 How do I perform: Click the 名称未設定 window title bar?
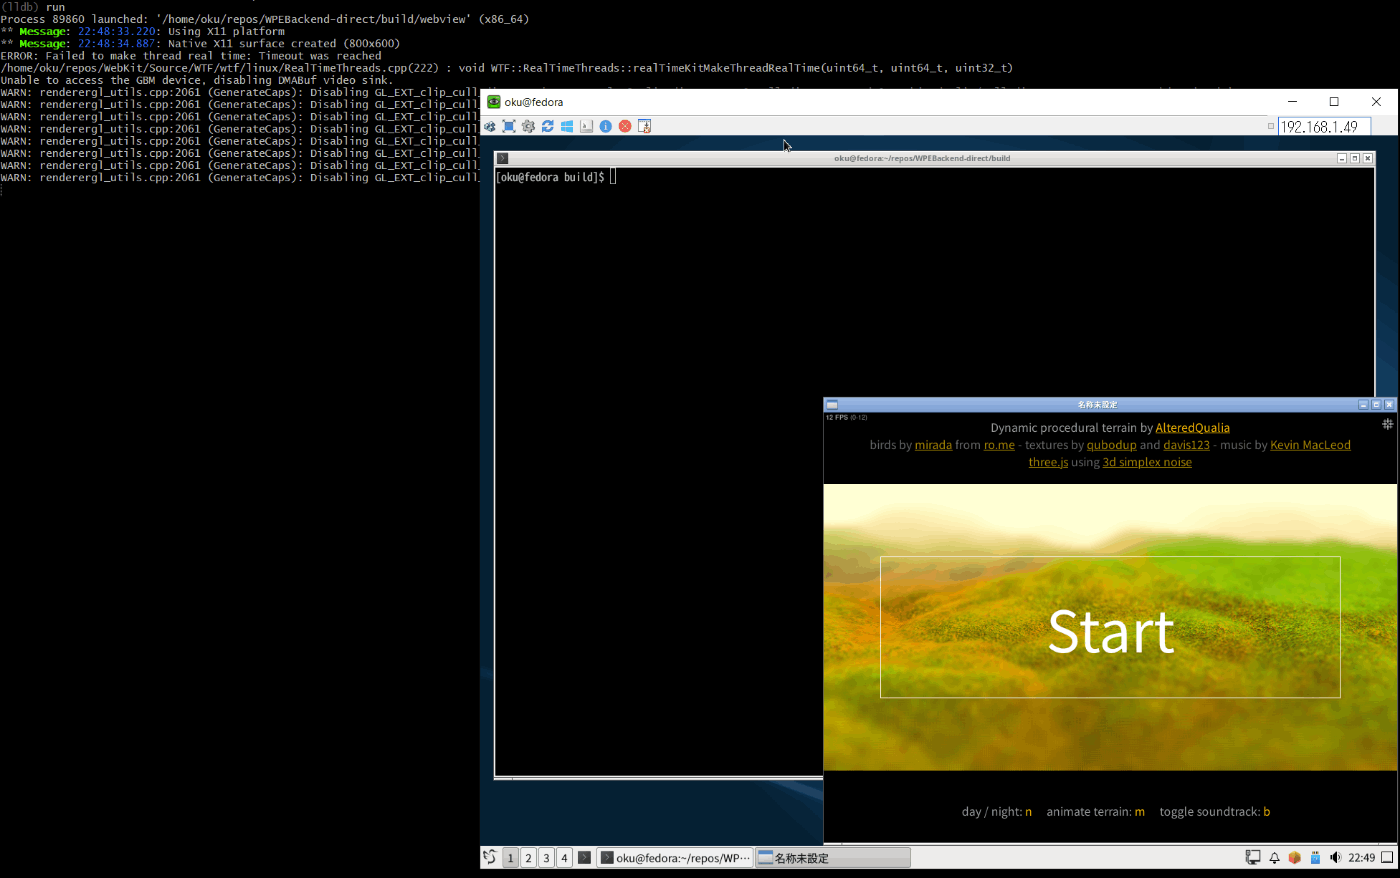click(x=1097, y=405)
